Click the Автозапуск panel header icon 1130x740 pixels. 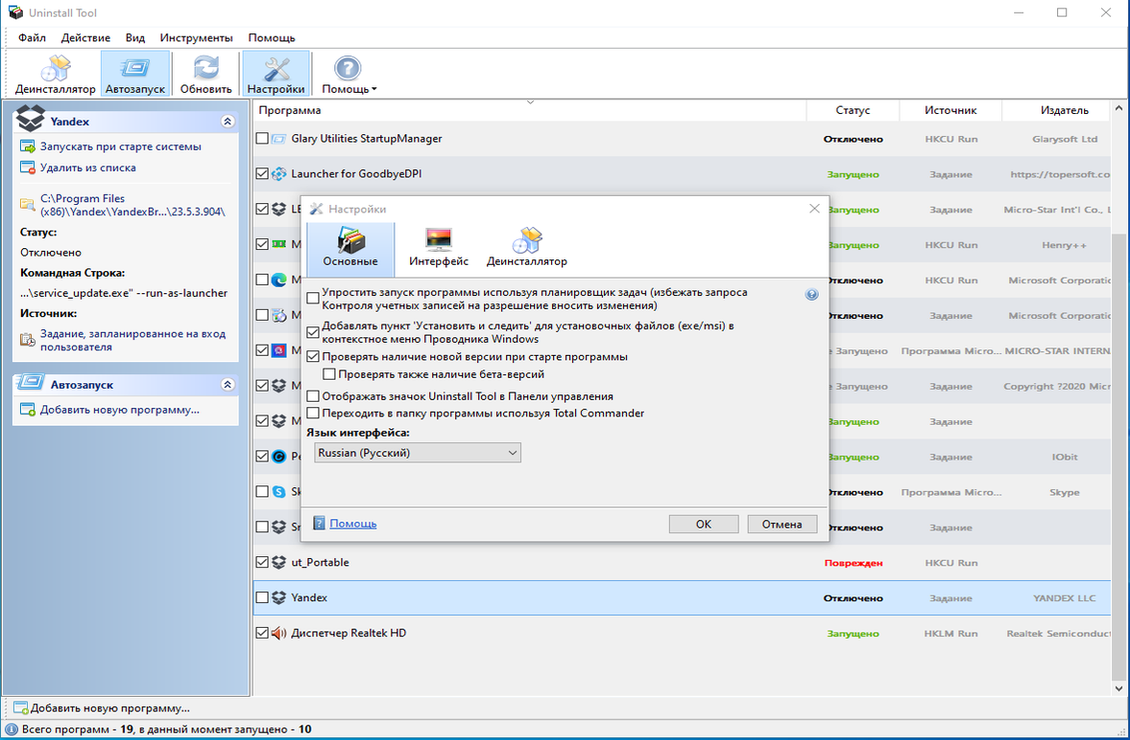coord(30,382)
